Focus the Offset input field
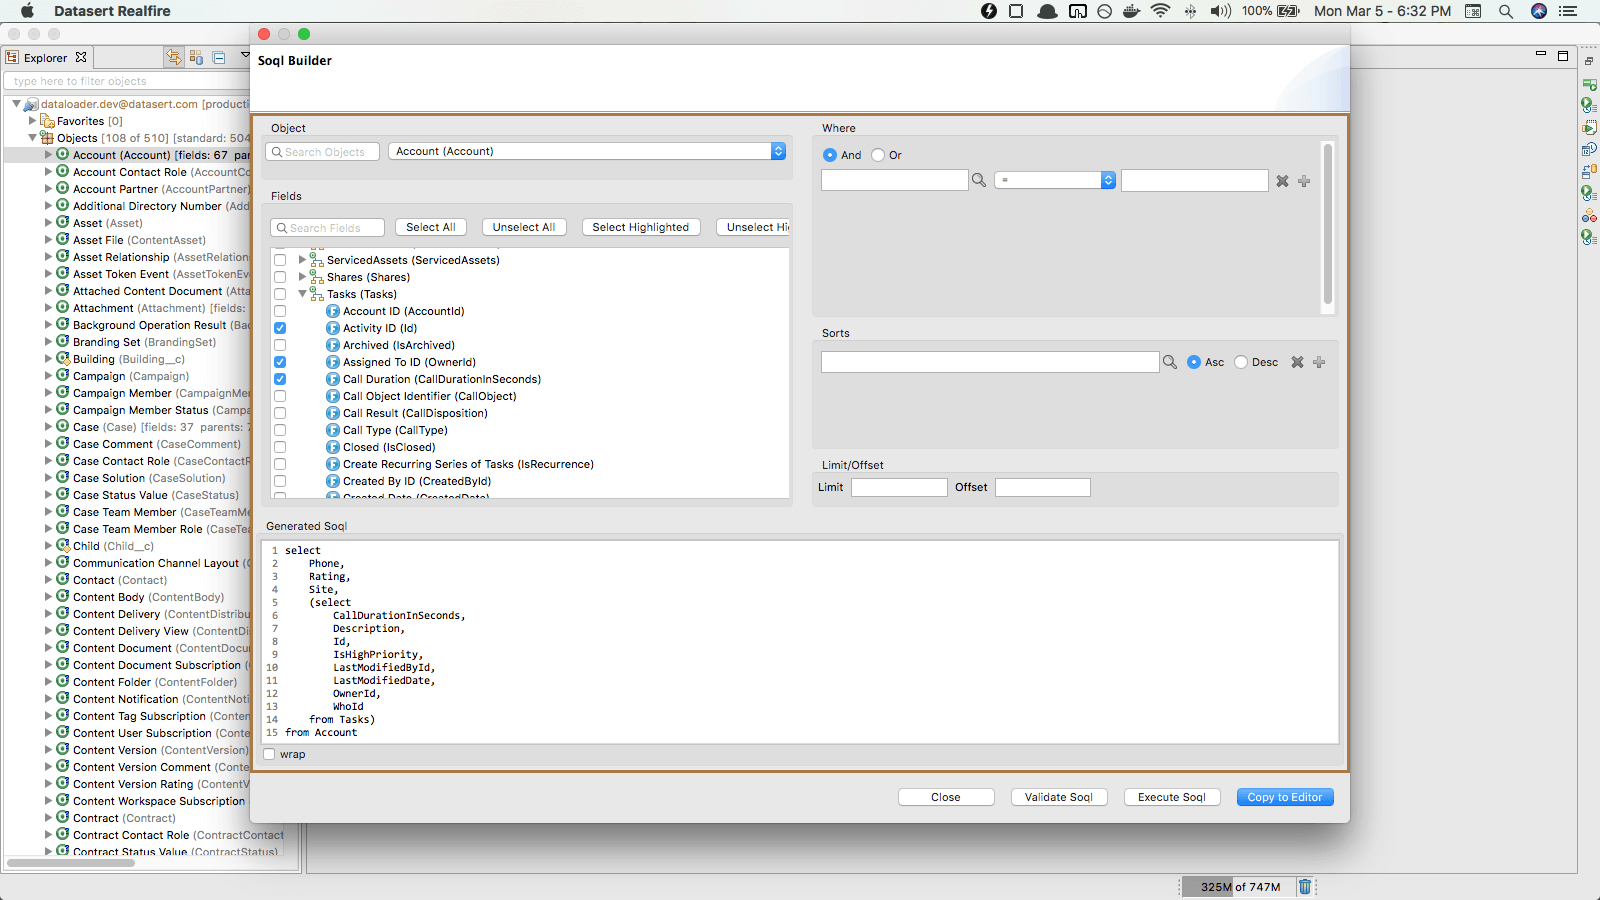Screen dimensions: 1600x900 [1043, 487]
